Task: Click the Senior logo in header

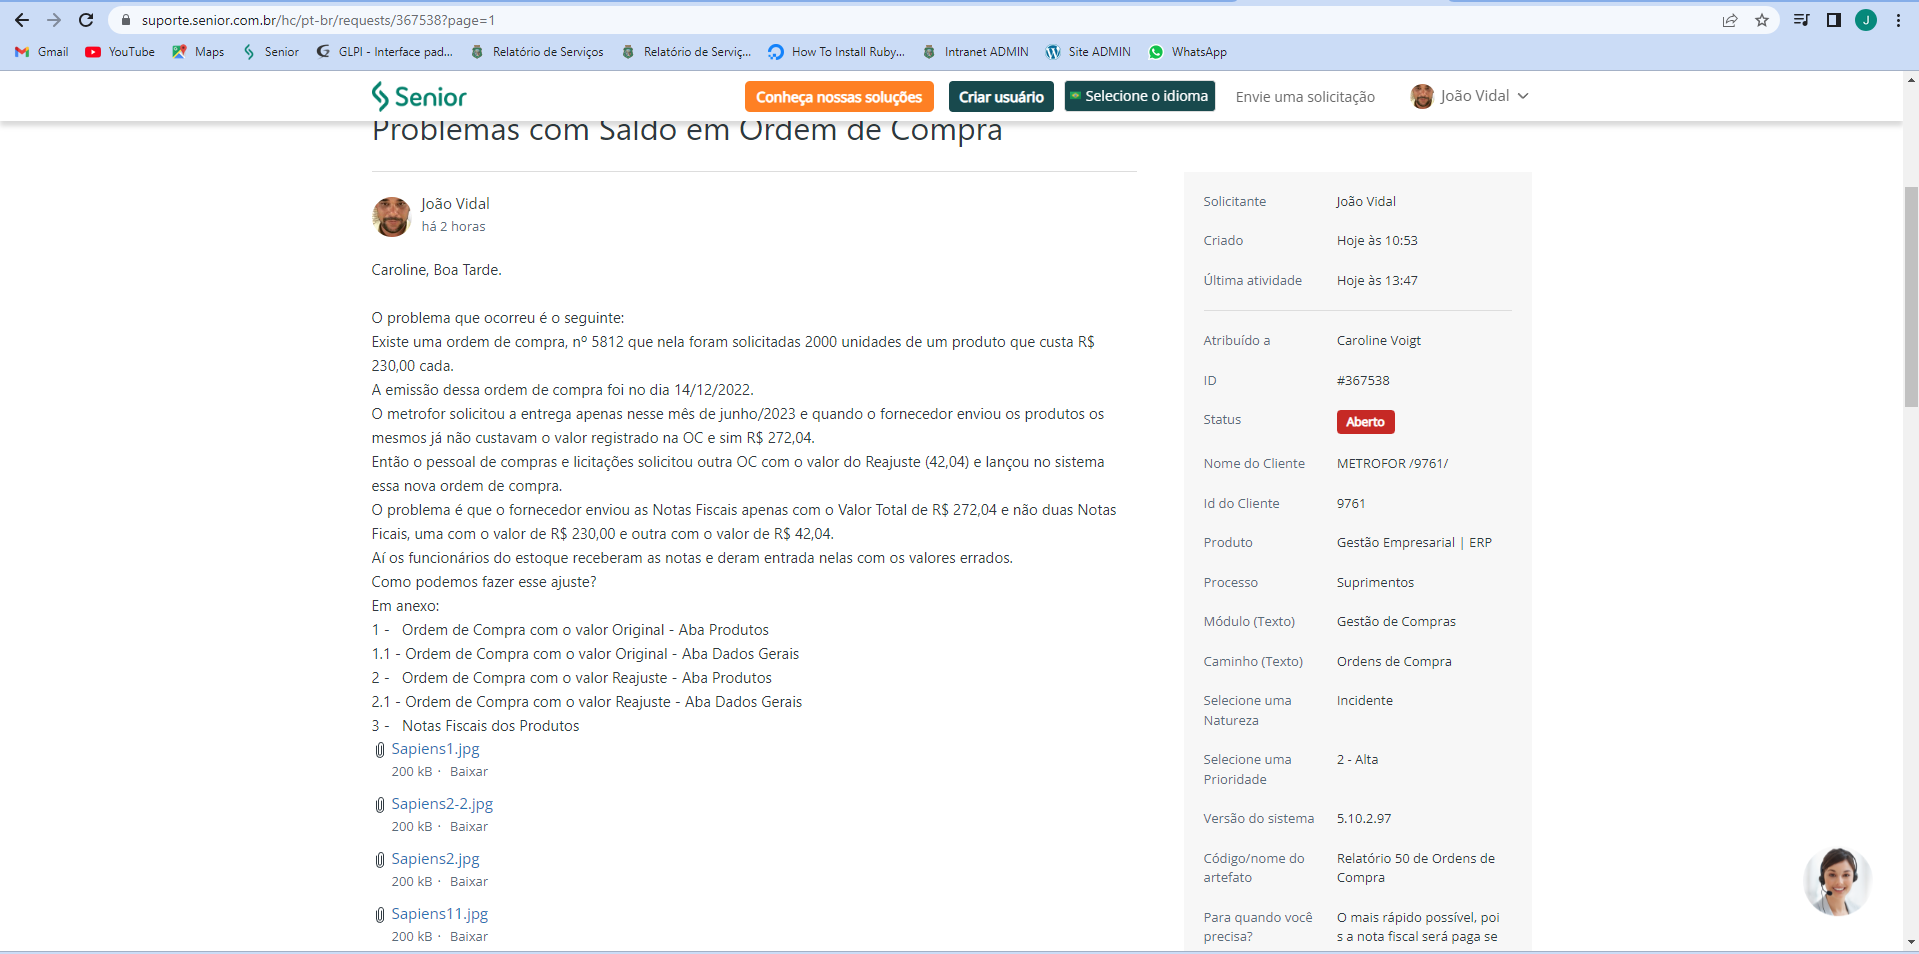Action: [x=419, y=96]
